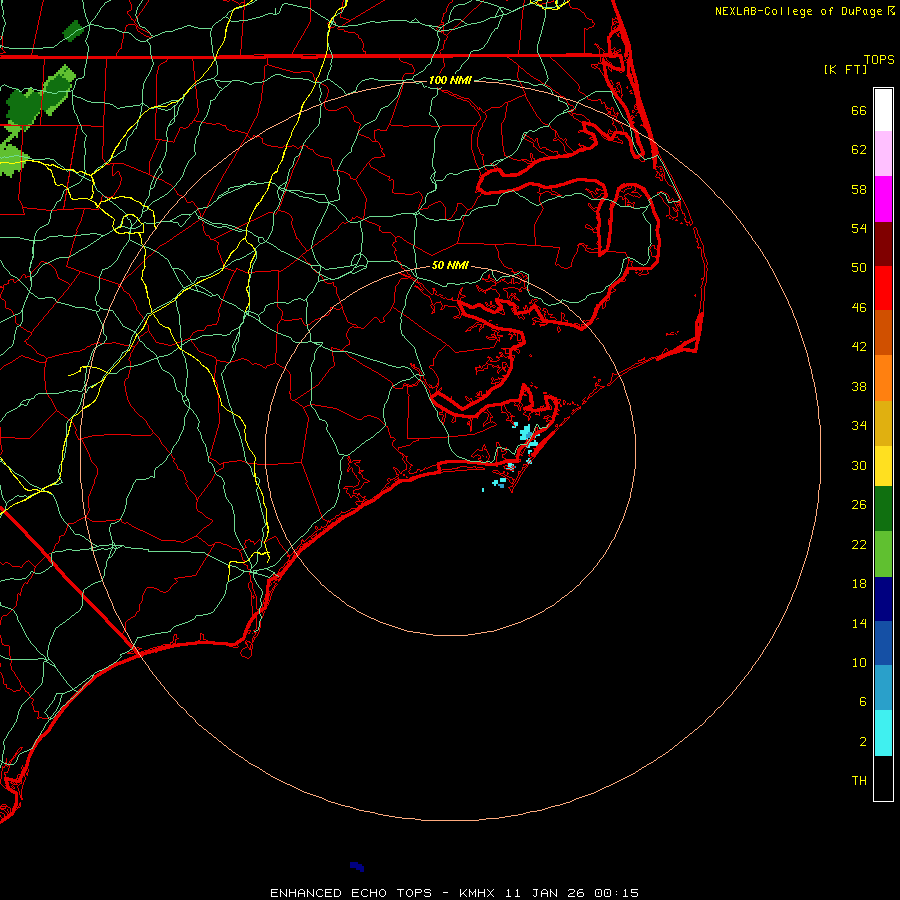Click the navy blue legend swatch

coord(883,599)
